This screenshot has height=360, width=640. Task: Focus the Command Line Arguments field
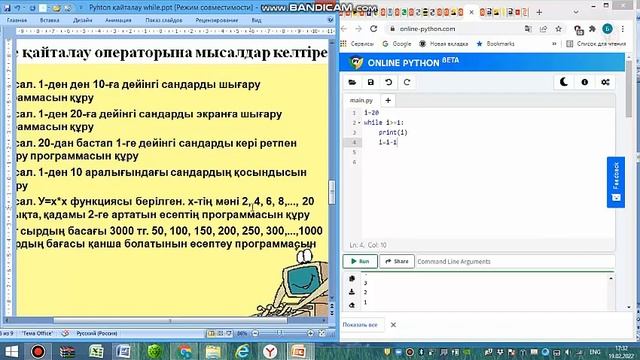515,261
